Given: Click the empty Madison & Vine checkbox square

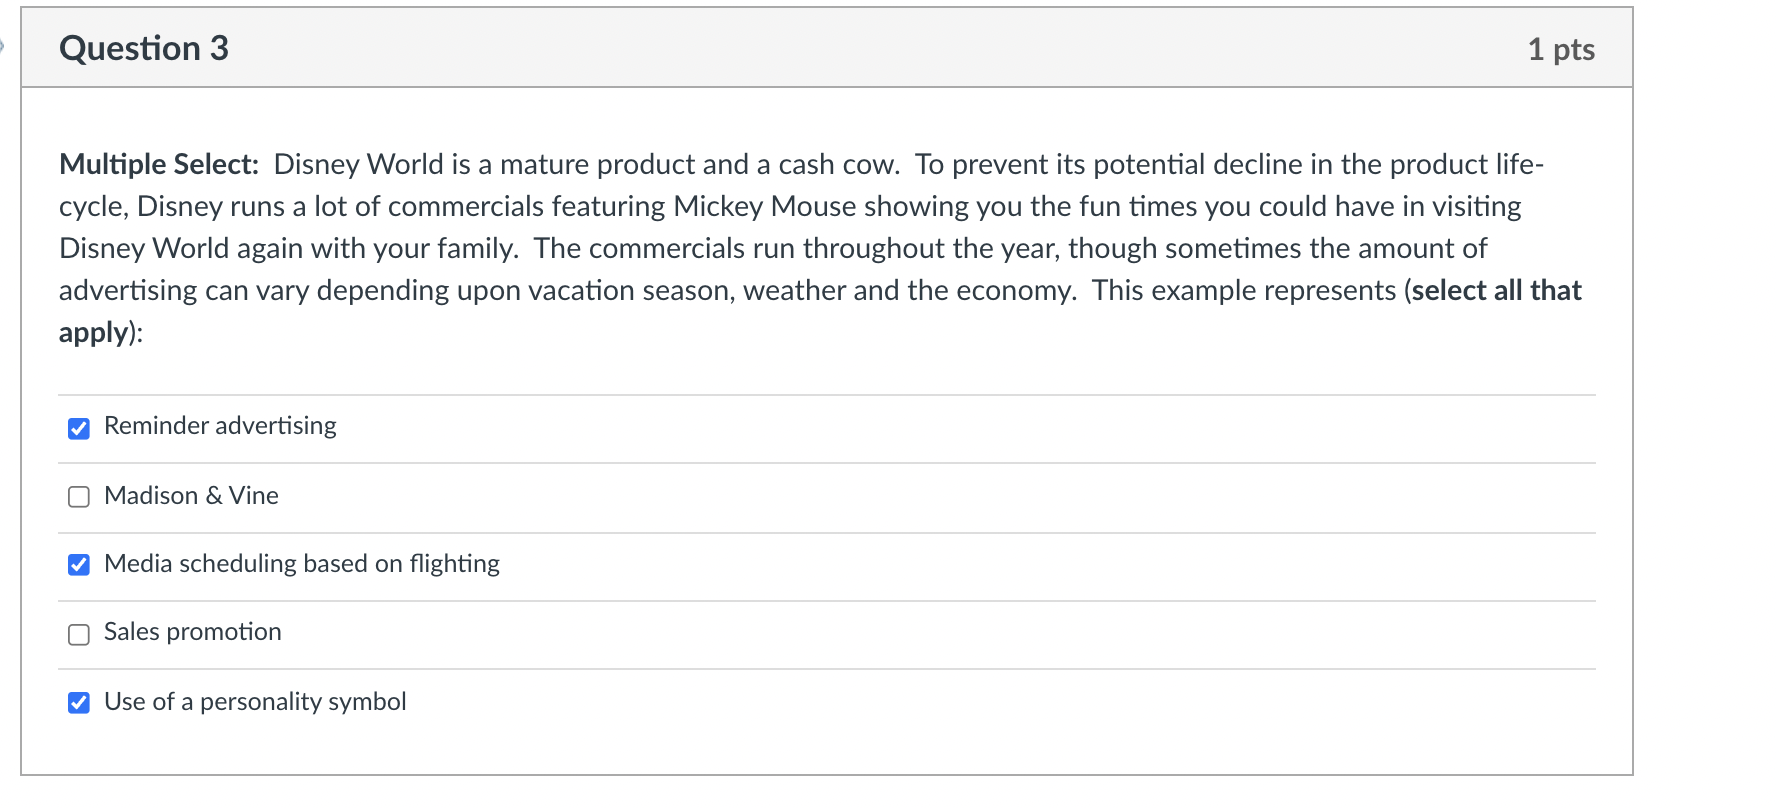Looking at the screenshot, I should (x=78, y=496).
